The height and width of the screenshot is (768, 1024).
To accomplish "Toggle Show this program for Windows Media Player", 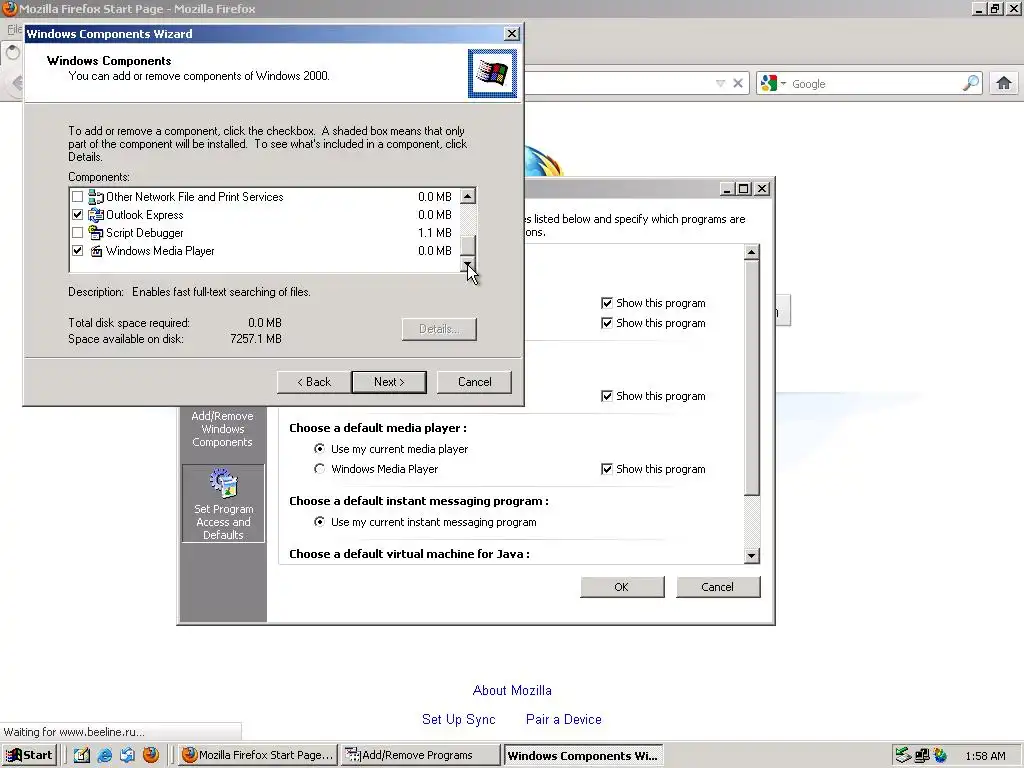I will coord(607,469).
